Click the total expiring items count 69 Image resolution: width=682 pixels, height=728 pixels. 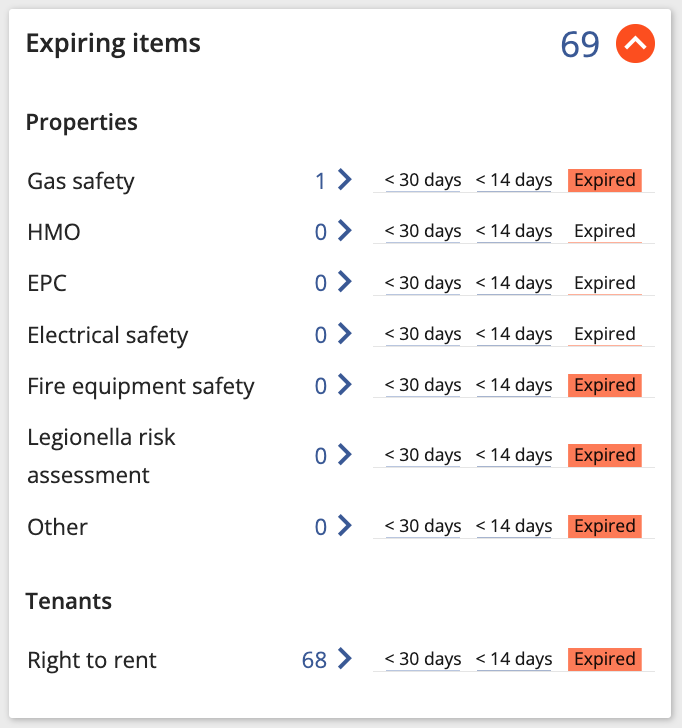point(580,45)
